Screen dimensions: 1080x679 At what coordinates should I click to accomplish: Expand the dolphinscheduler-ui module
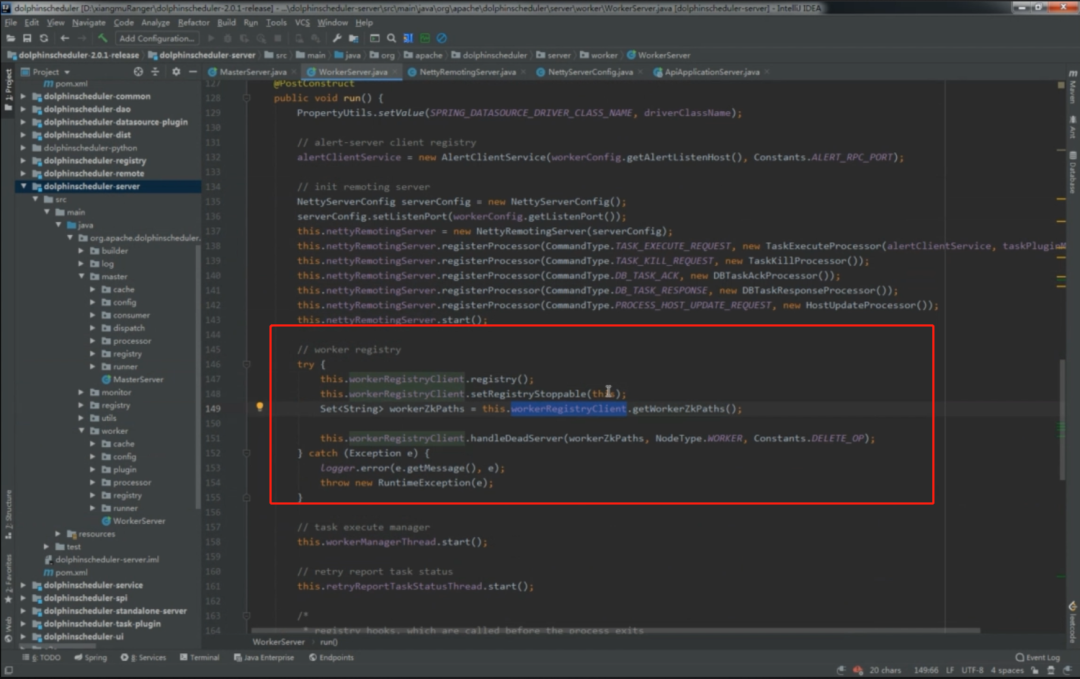click(23, 636)
